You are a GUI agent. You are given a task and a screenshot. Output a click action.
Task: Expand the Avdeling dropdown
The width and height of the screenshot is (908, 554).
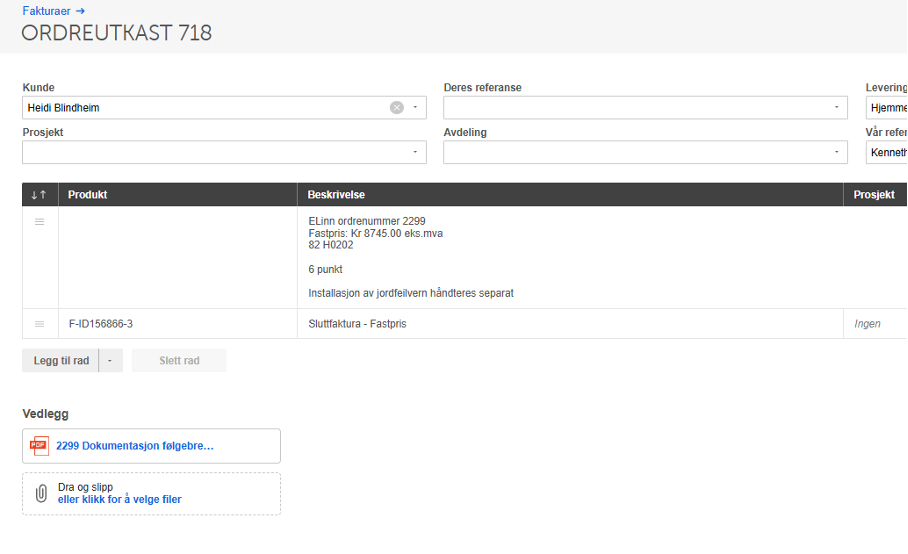pos(836,152)
